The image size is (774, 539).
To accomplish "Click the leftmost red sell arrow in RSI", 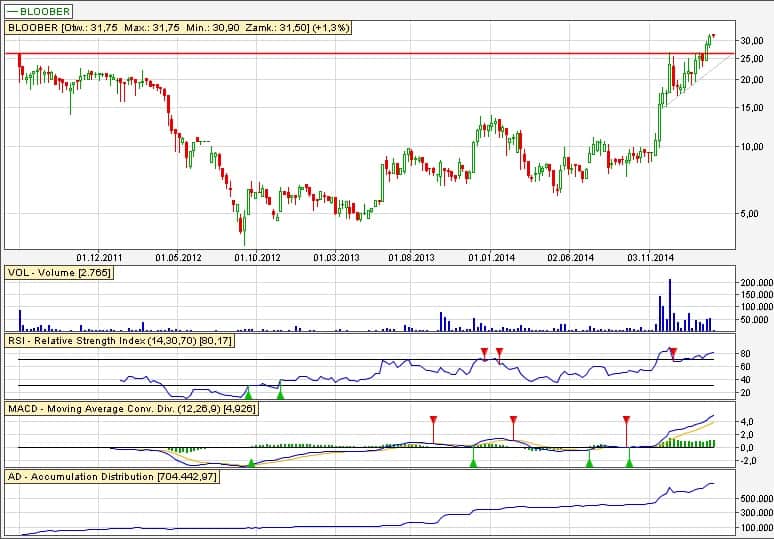I will pos(484,352).
